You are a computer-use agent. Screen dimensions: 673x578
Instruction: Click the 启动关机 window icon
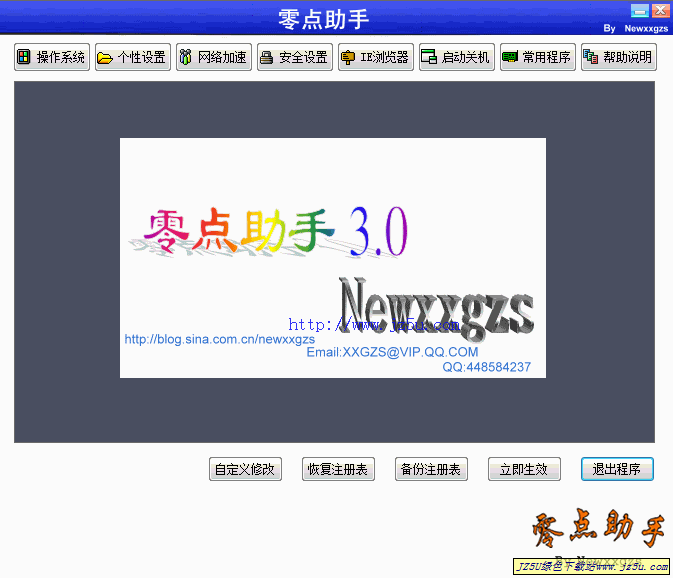pos(429,57)
